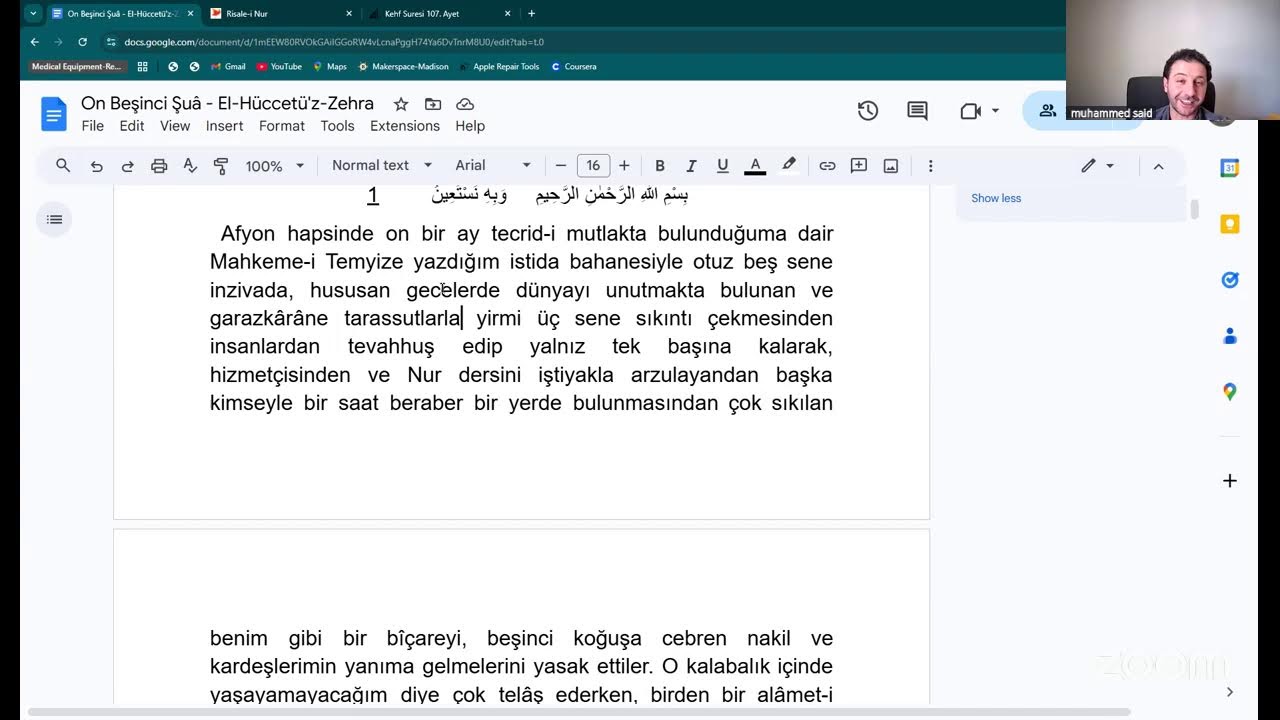Check cloud save status icon
The image size is (1280, 720).
coord(465,104)
